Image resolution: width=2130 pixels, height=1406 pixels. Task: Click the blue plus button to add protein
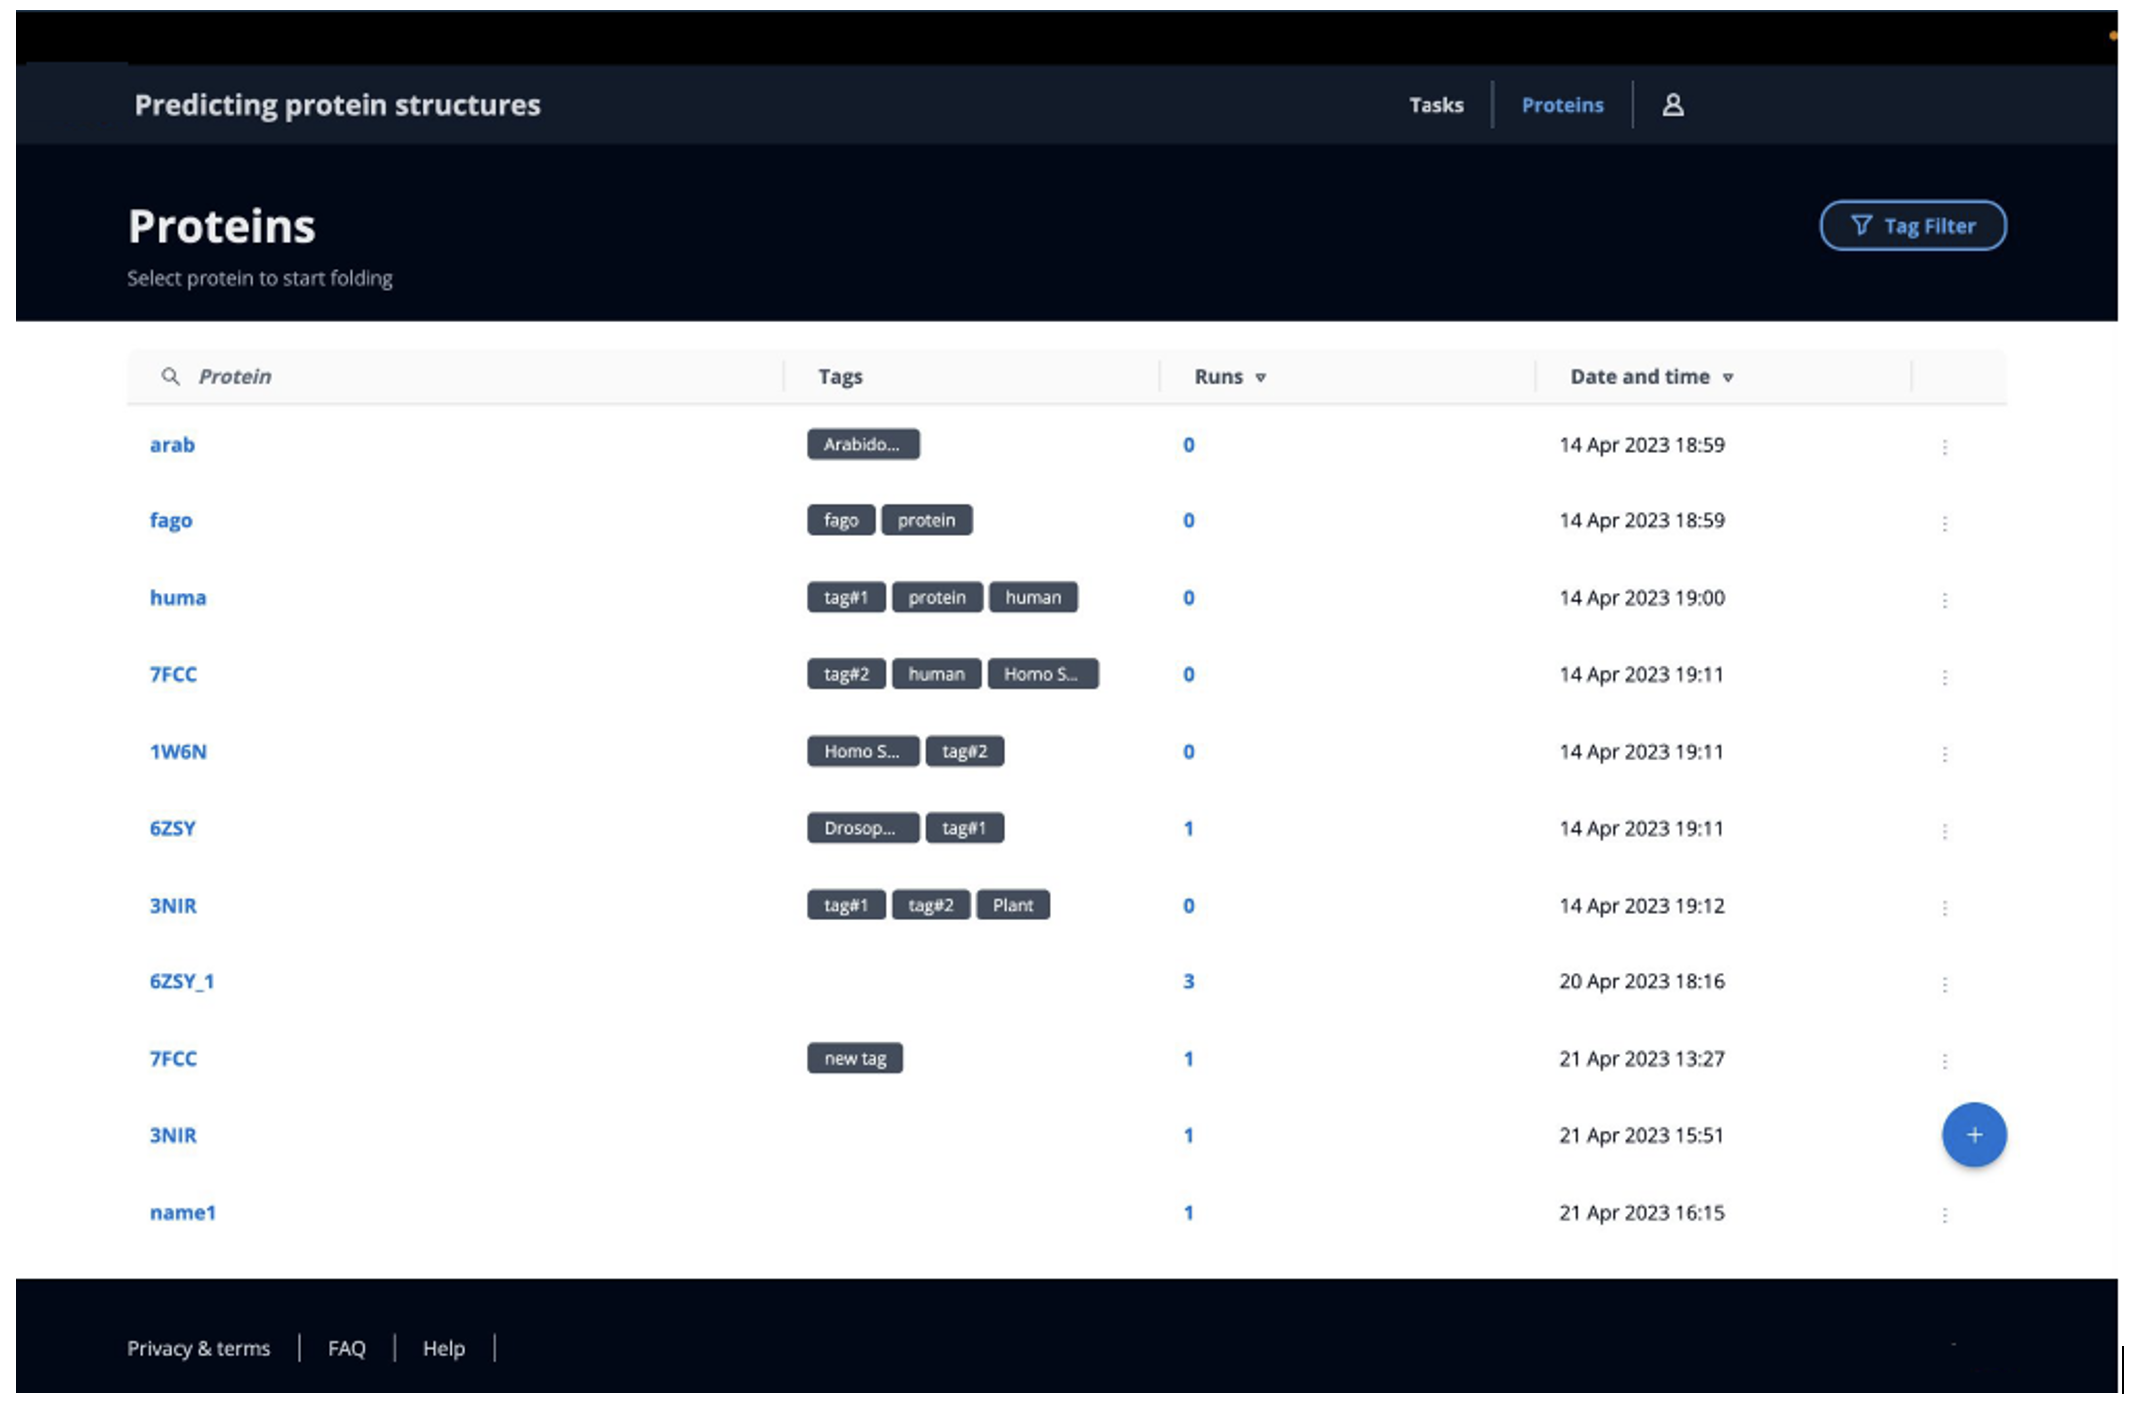point(1973,1135)
